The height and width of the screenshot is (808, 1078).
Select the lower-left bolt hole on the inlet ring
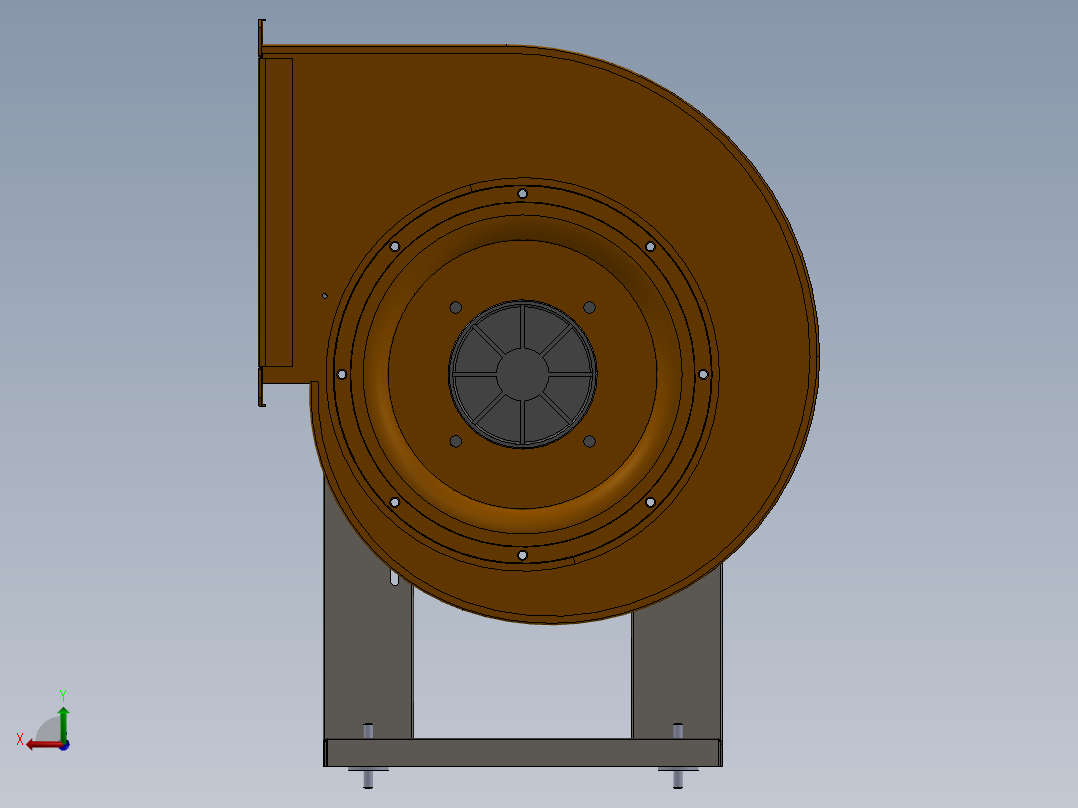click(x=395, y=502)
